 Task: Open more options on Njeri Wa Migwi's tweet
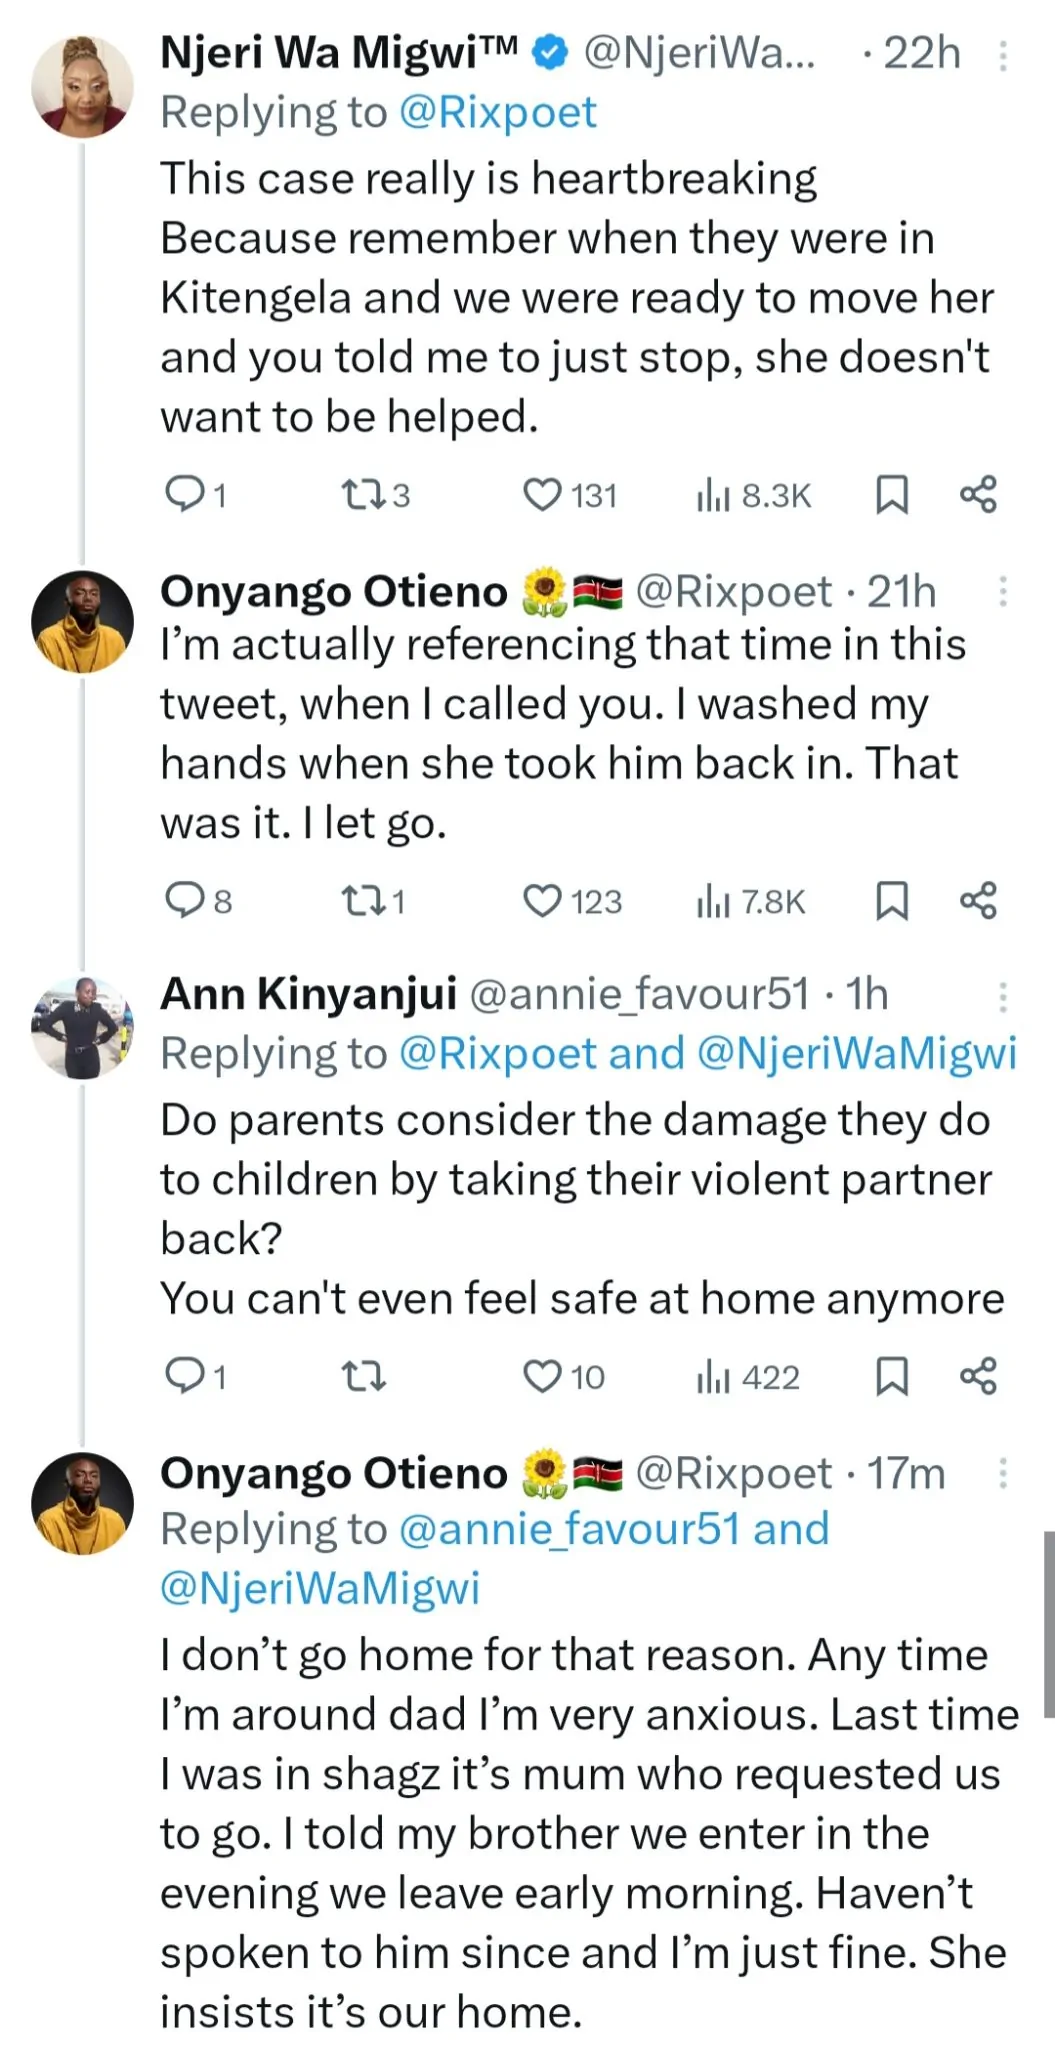coord(1002,56)
